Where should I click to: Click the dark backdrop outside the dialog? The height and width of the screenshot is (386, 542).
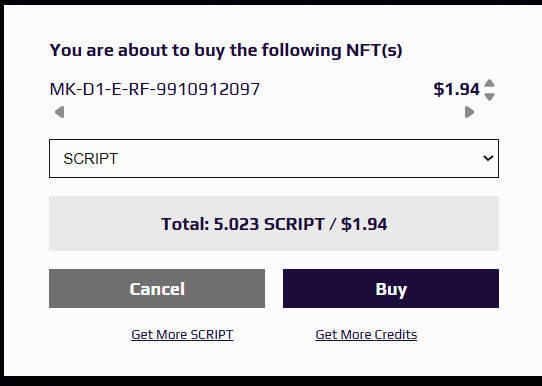click(271, 381)
